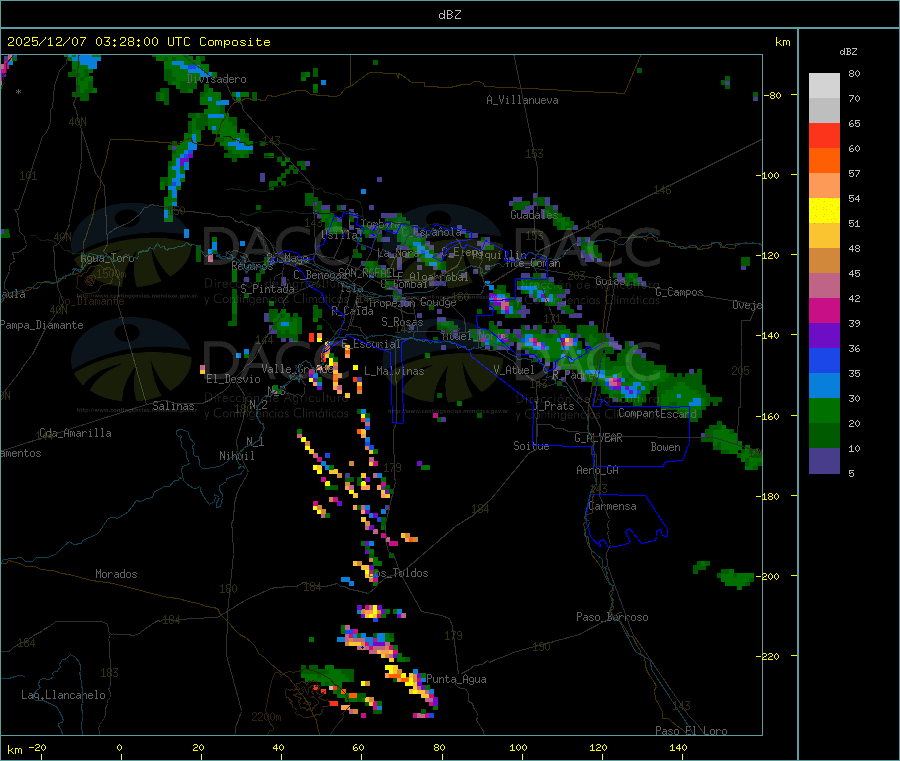Image resolution: width=900 pixels, height=761 pixels.
Task: Pick the light gray 70–80 dBZ swatch
Action: pyautogui.click(x=824, y=86)
